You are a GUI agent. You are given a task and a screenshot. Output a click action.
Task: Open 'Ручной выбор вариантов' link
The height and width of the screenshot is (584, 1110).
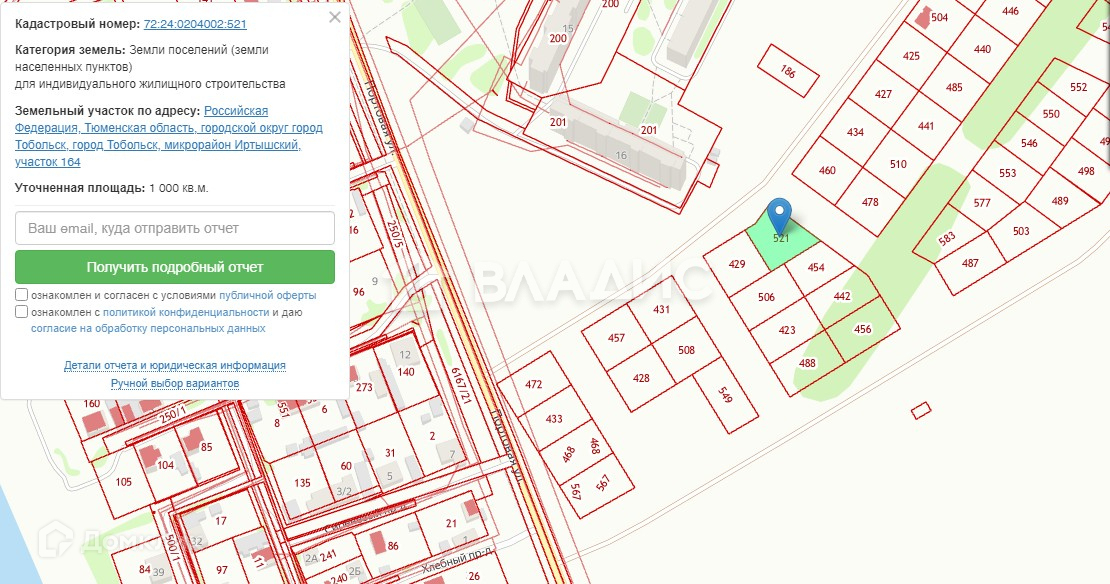[175, 383]
